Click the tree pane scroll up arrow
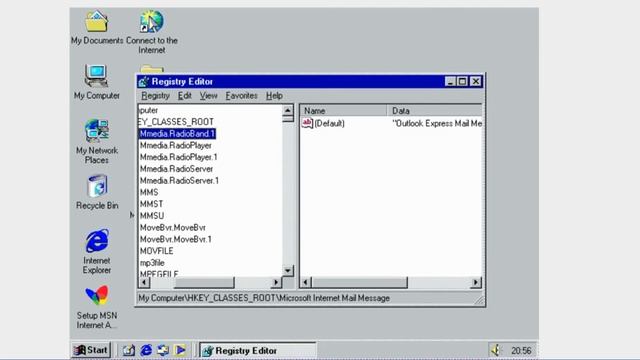The height and width of the screenshot is (360, 640). coord(288,110)
